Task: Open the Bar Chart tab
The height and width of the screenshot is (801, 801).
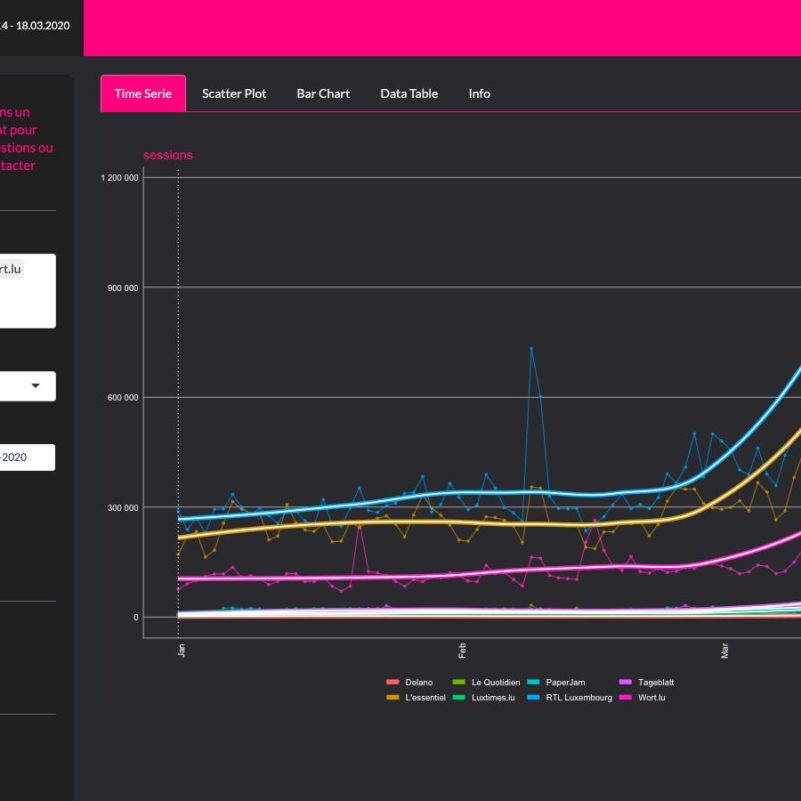Action: 323,93
